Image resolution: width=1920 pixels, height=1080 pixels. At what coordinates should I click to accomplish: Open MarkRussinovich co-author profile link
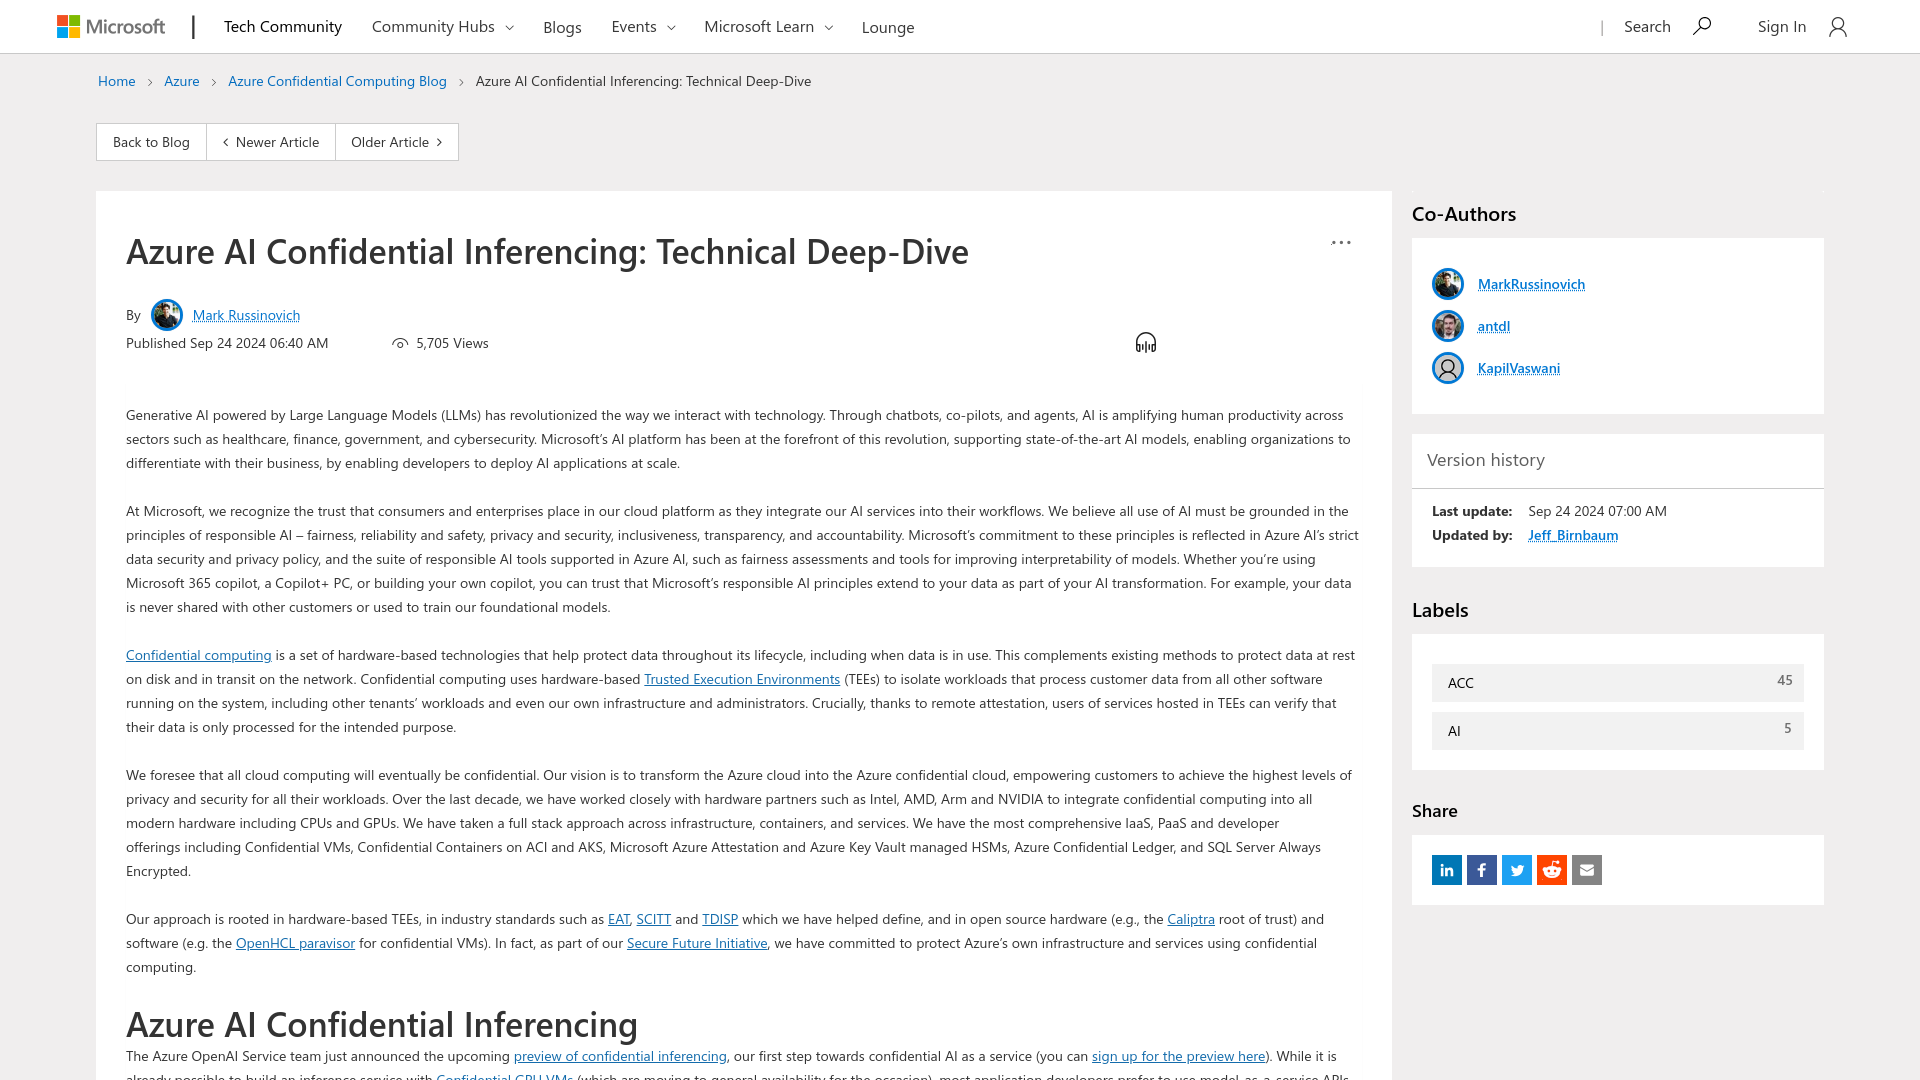pyautogui.click(x=1531, y=284)
